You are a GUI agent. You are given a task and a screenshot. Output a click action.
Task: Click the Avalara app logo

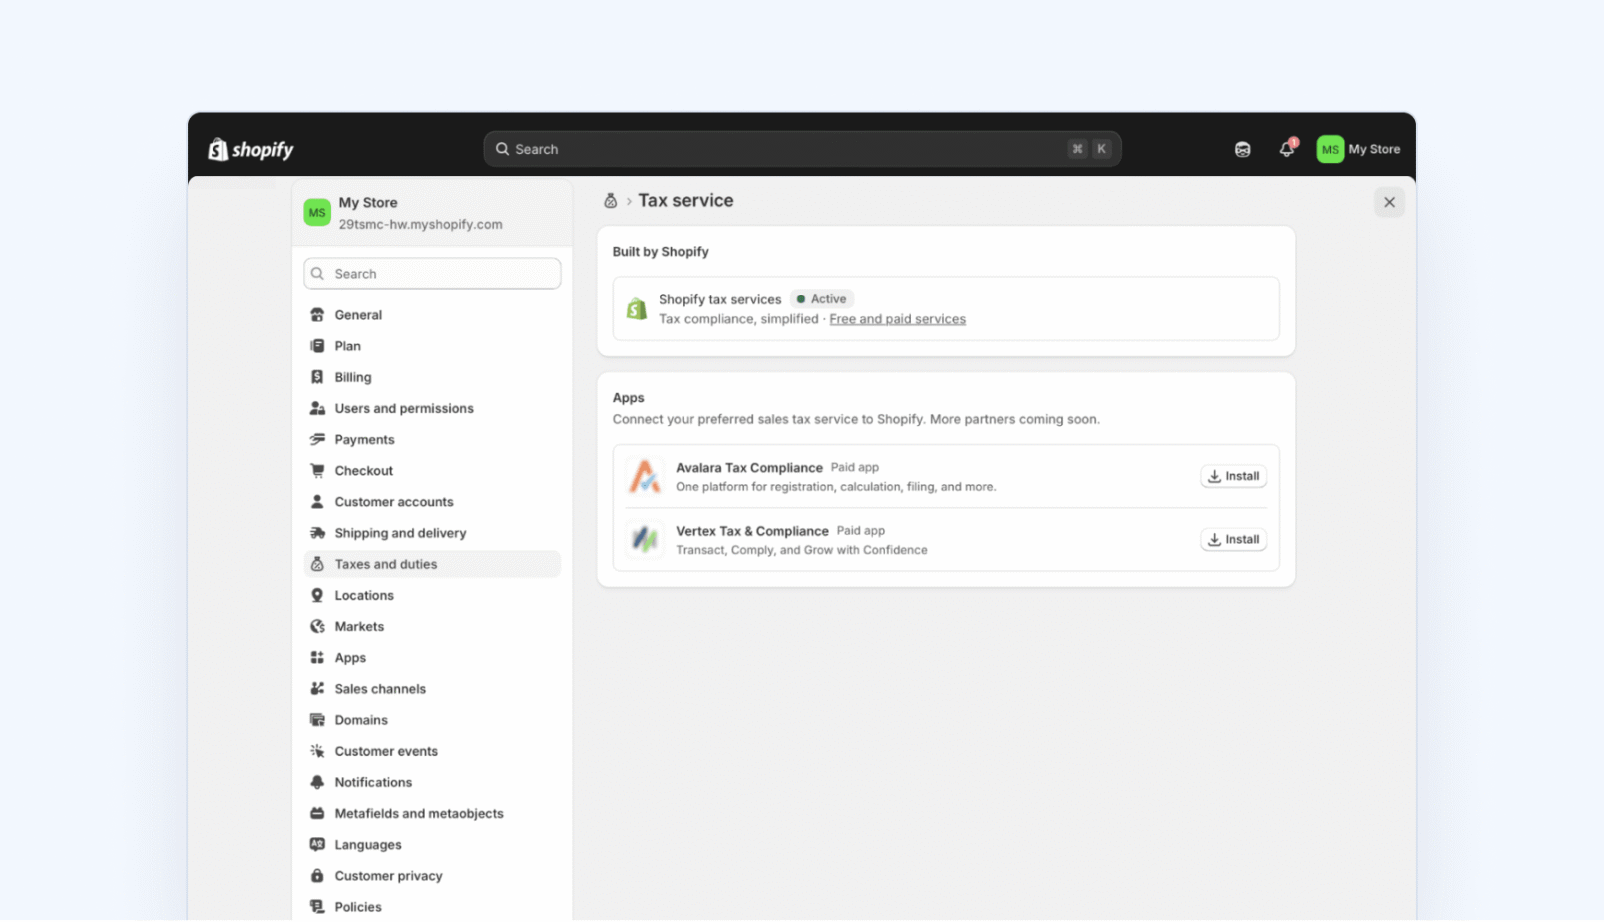645,476
